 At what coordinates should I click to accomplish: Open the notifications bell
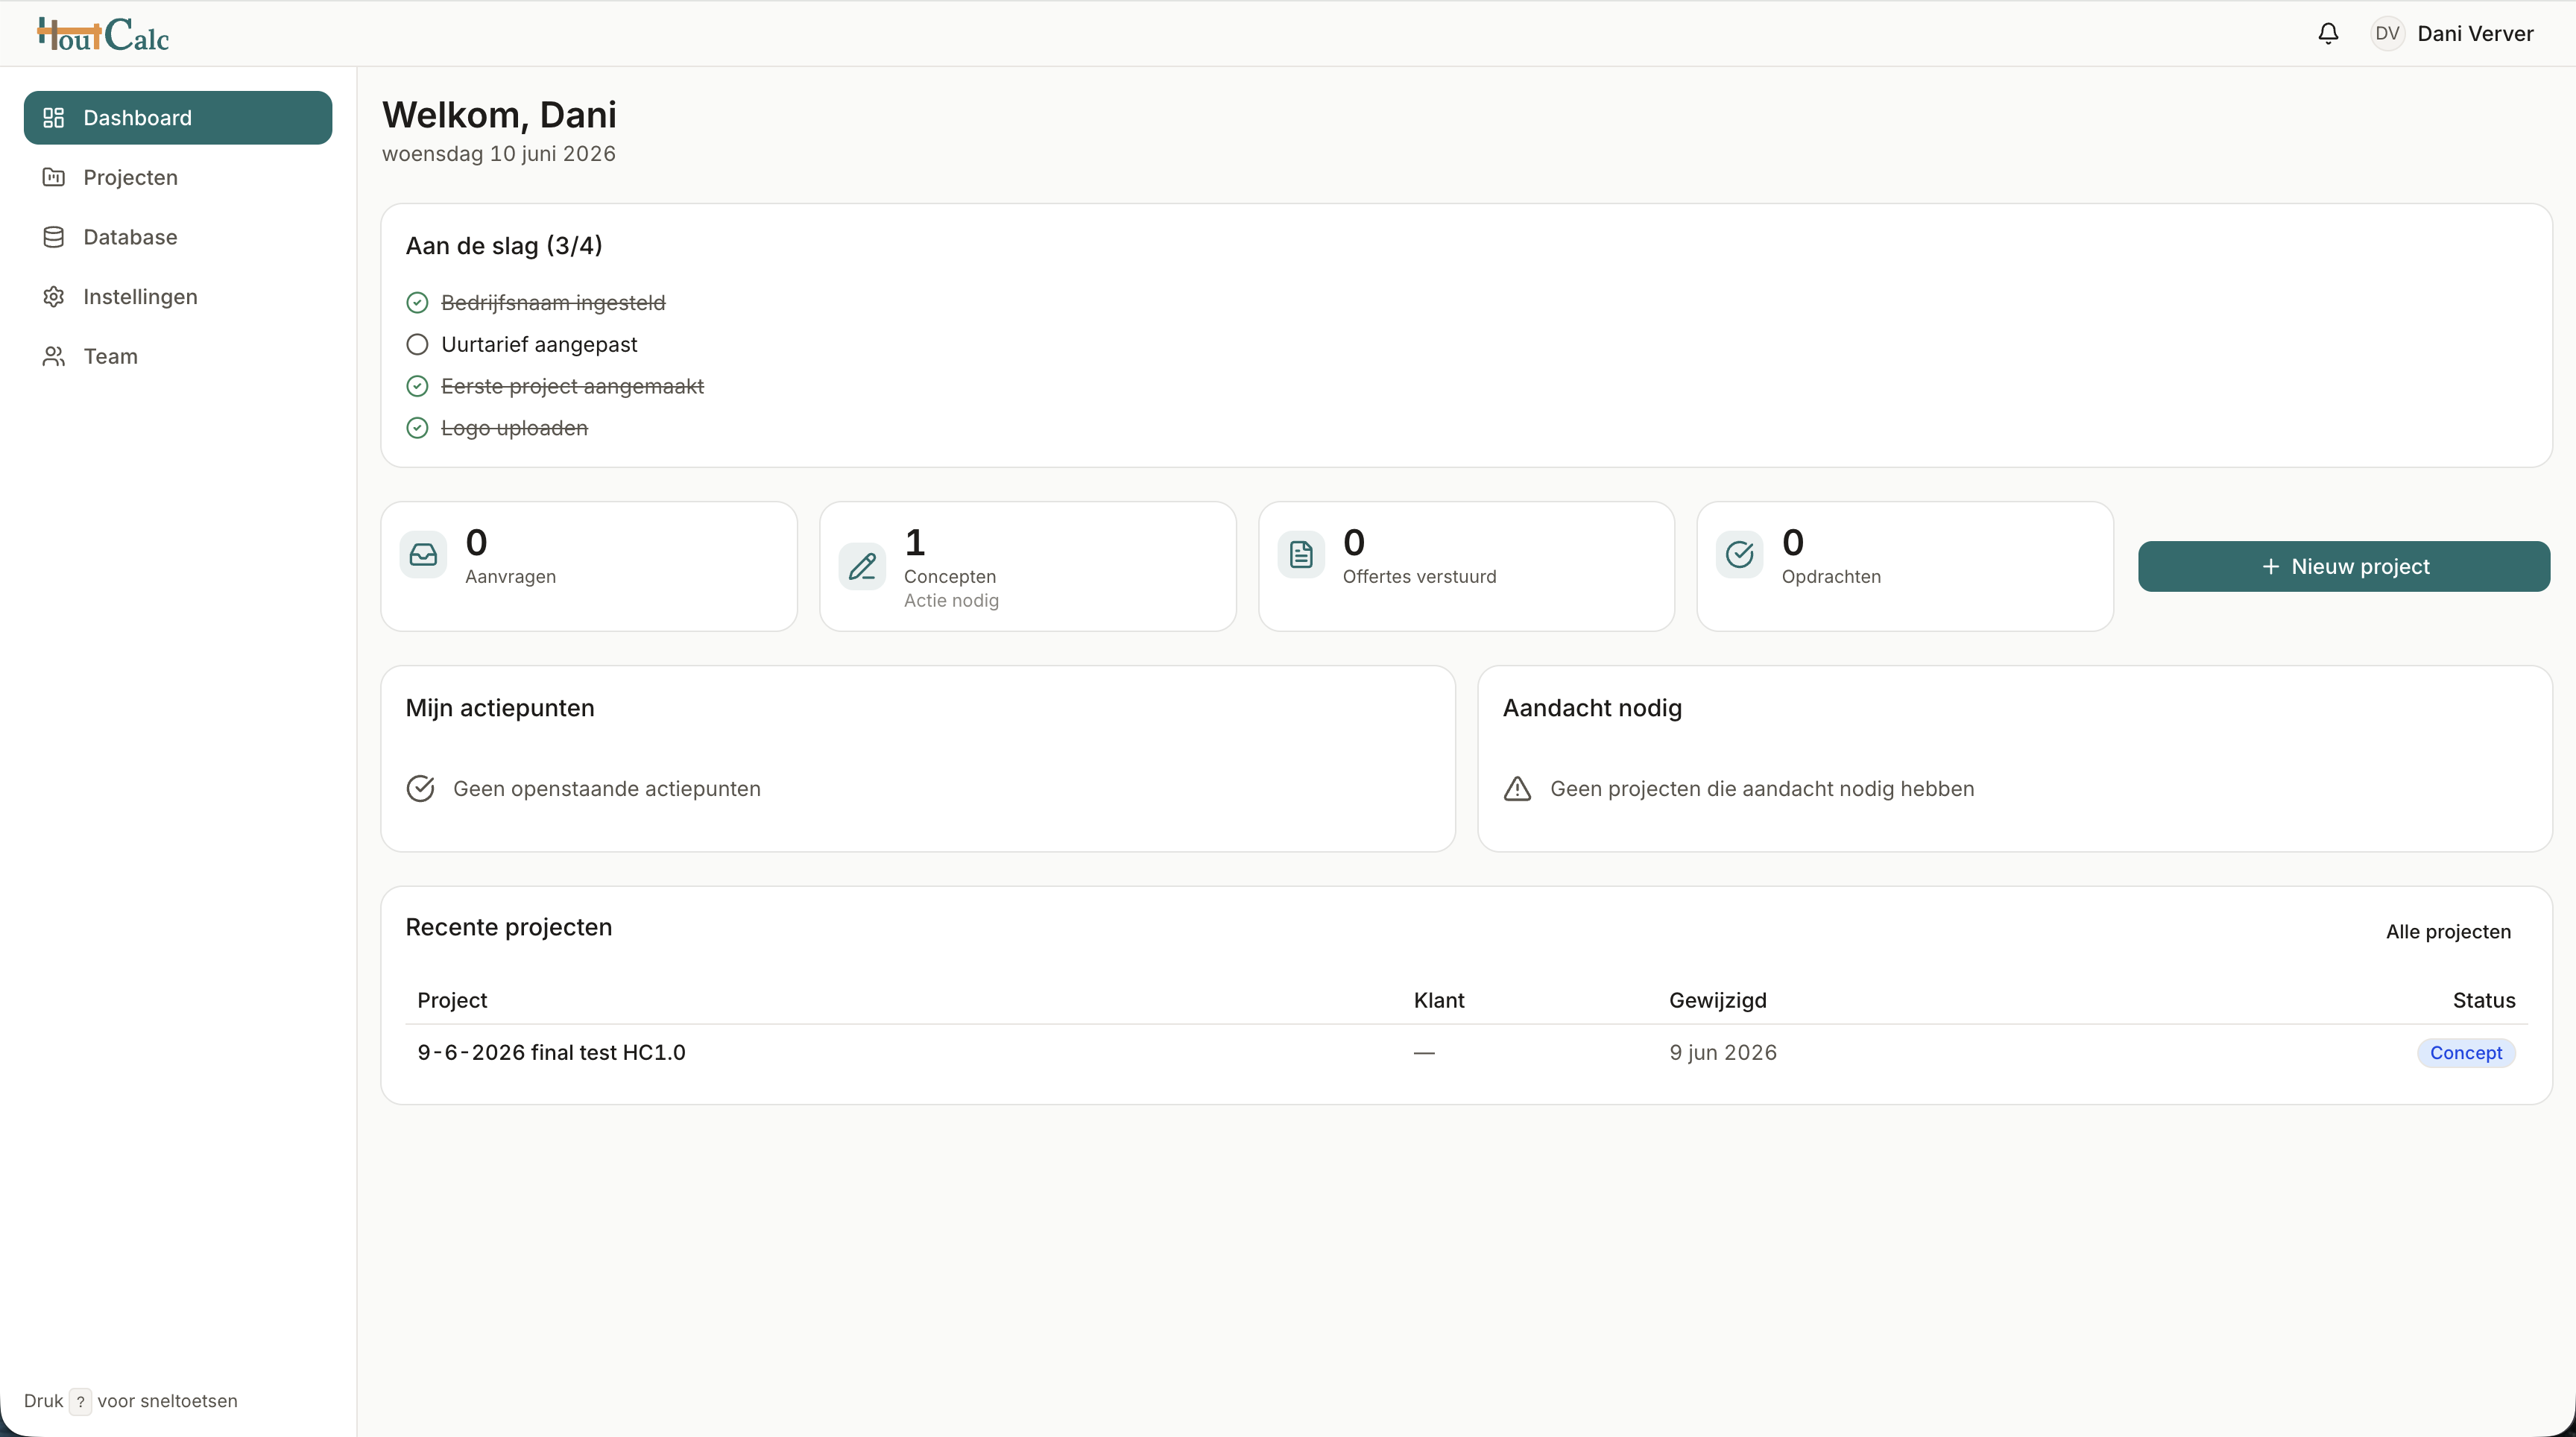pos(2328,34)
